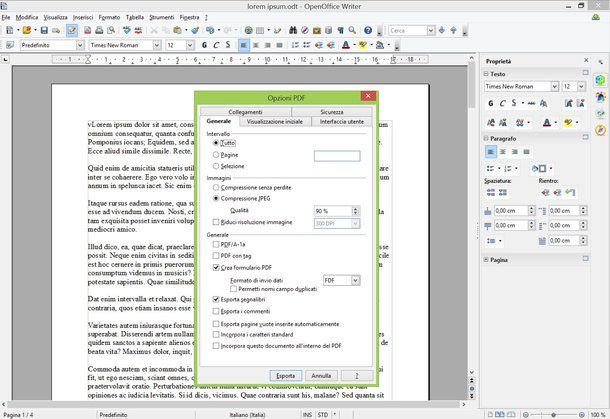Screen dimensions: 610x419
Task: Open the Tabella menu
Action: pyautogui.click(x=135, y=17)
